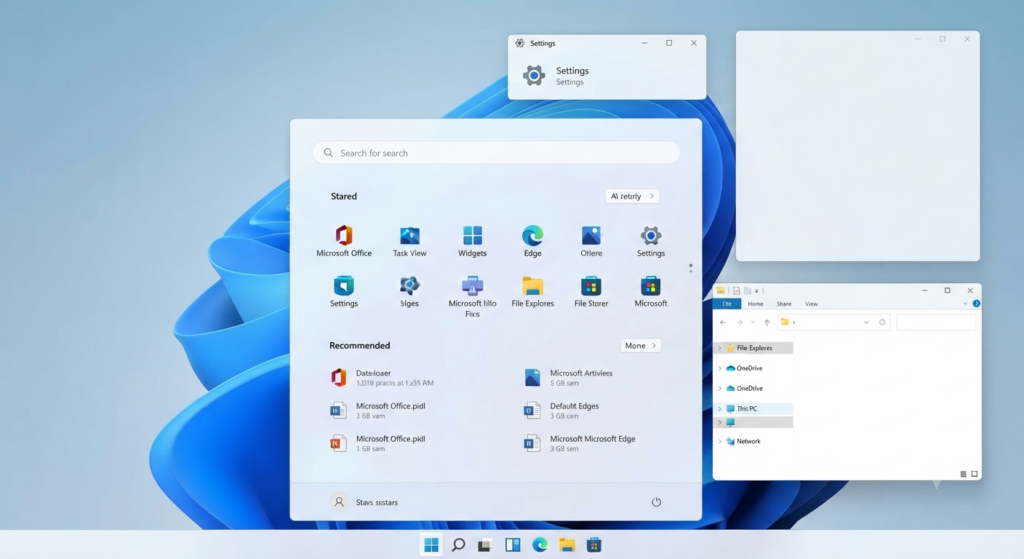
Task: Expand the This PC tree node
Action: point(720,409)
